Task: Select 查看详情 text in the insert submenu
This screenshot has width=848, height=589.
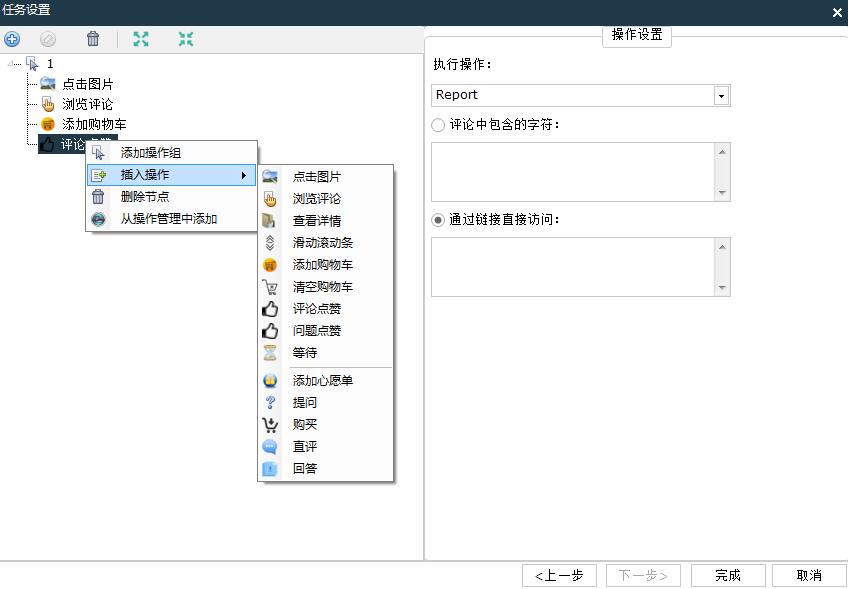Action: (317, 221)
